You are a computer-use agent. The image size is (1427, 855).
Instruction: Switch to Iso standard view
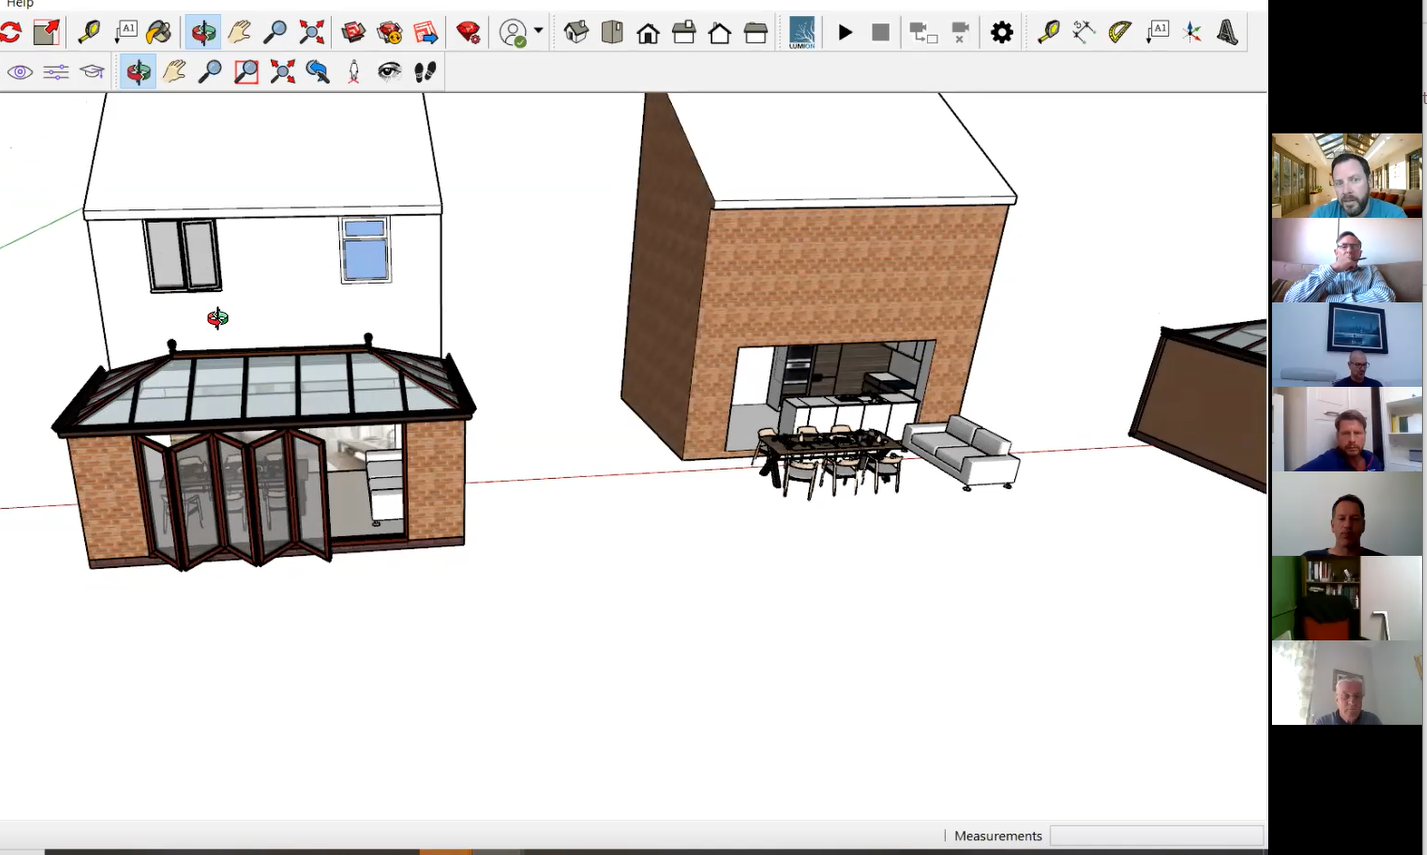click(576, 32)
